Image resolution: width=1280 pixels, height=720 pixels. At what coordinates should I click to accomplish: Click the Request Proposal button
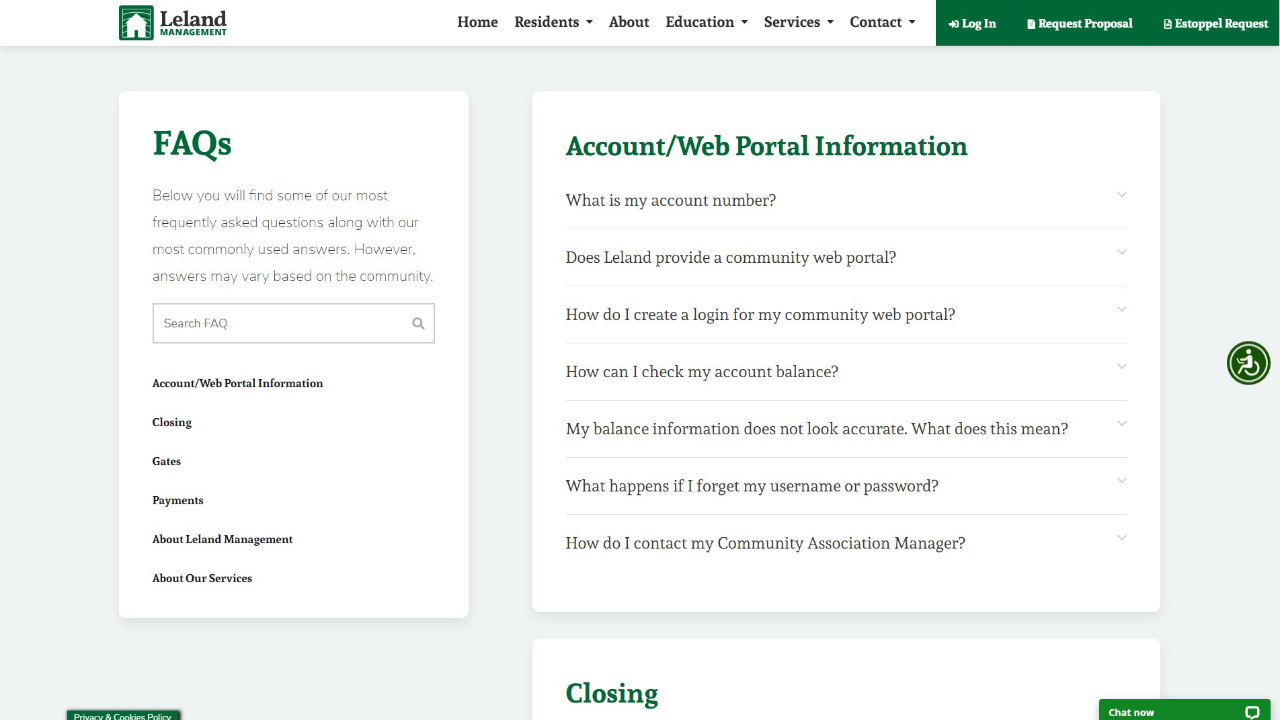[x=1079, y=23]
